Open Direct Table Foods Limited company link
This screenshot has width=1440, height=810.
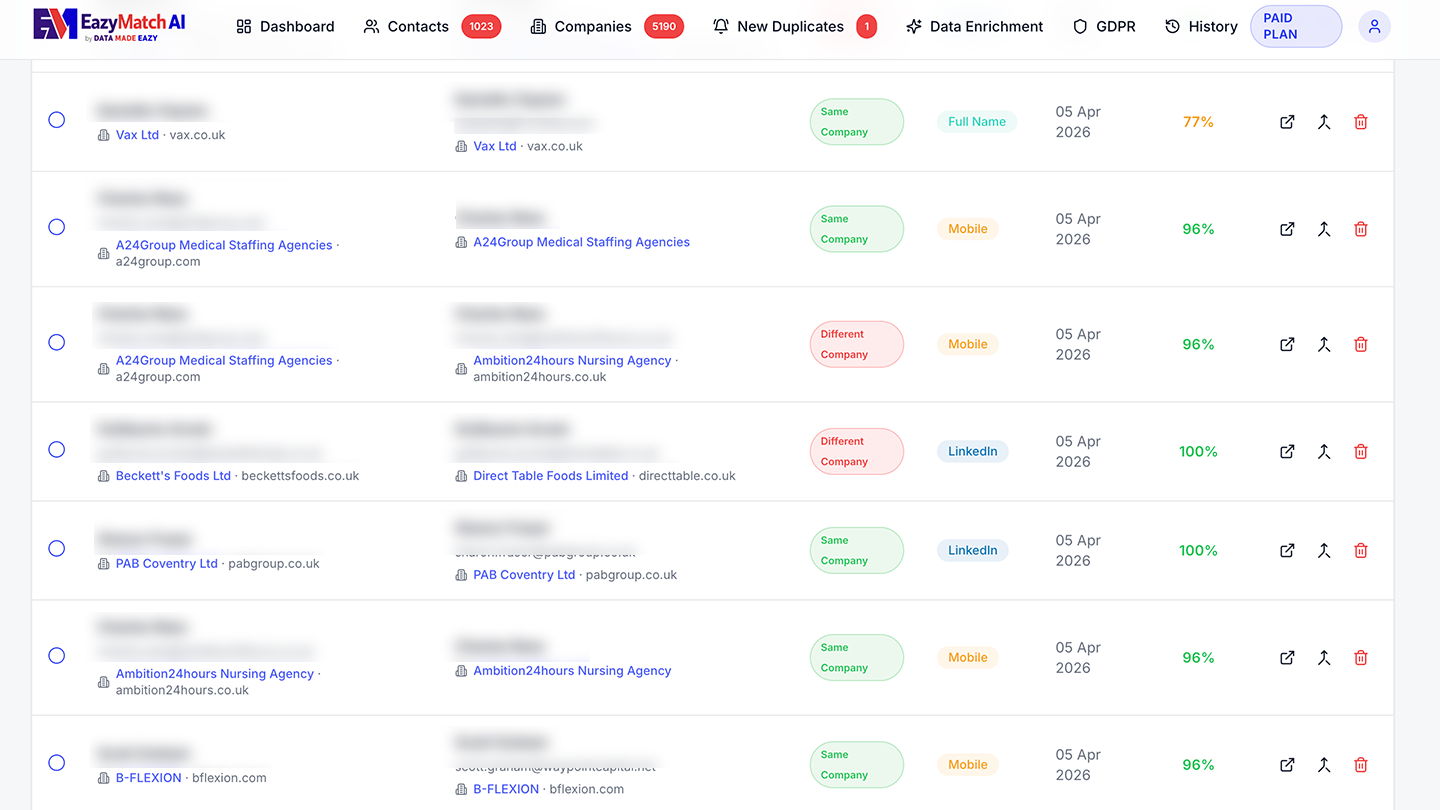(x=551, y=476)
